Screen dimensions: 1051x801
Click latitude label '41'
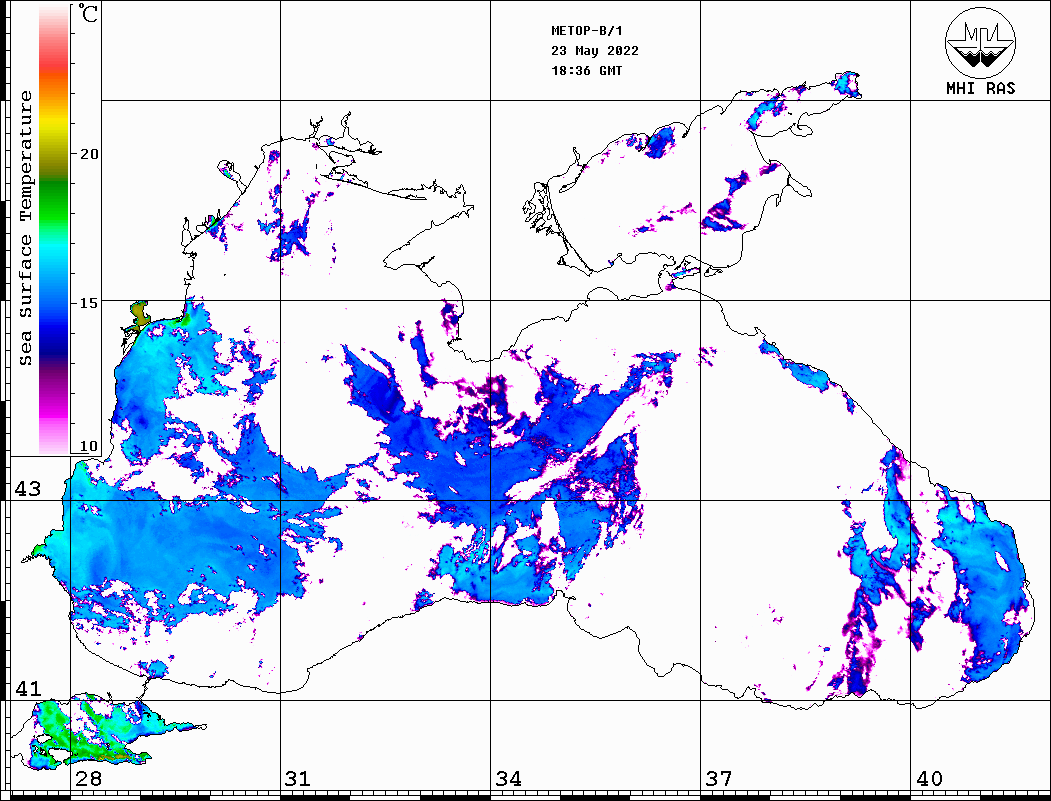tap(28, 689)
